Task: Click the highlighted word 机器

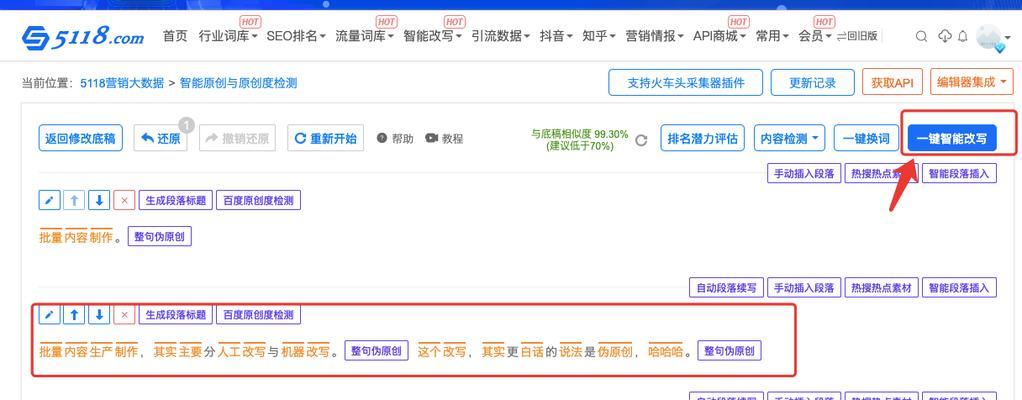Action: tap(293, 352)
